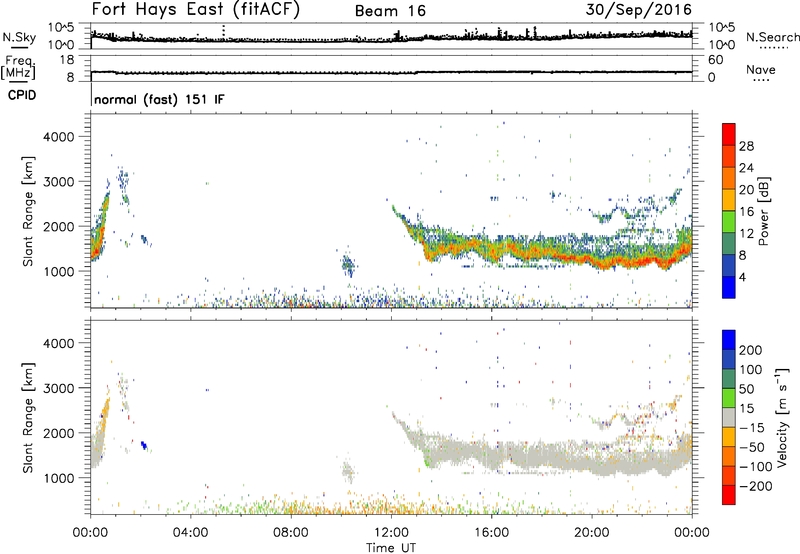This screenshot has width=800, height=554.
Task: Click the '200' tick on Velocity colorbar
Action: point(751,350)
